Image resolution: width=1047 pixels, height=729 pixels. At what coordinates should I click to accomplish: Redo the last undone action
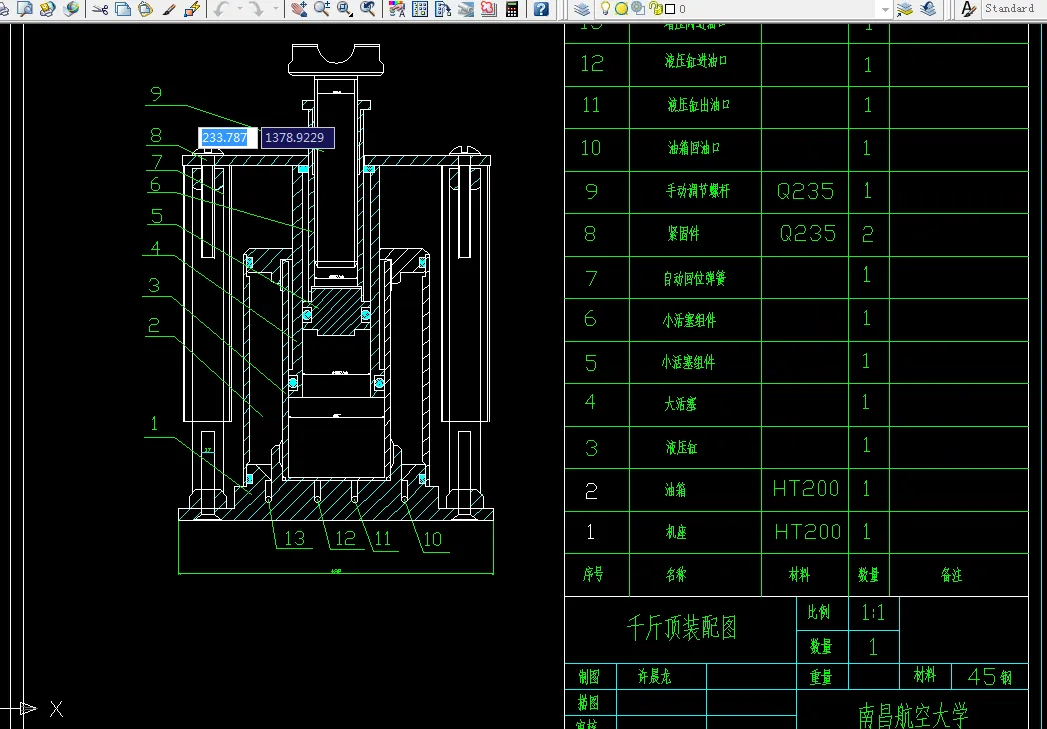(256, 9)
